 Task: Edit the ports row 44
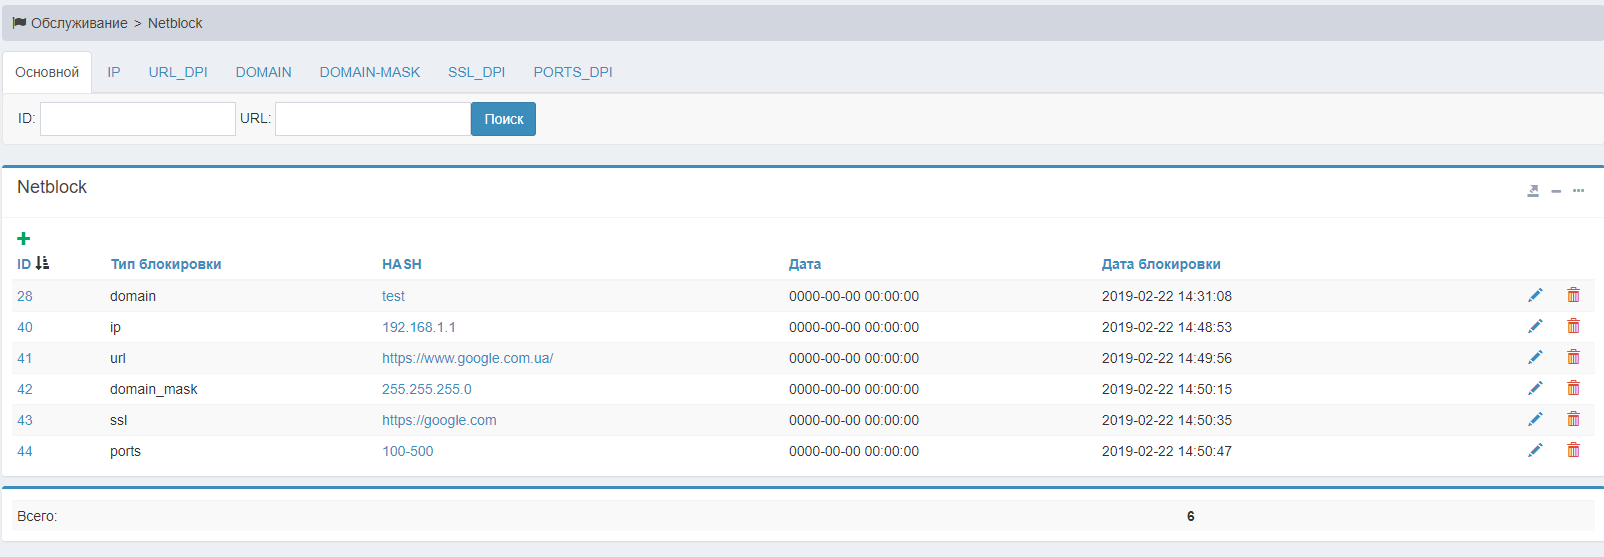click(1535, 450)
